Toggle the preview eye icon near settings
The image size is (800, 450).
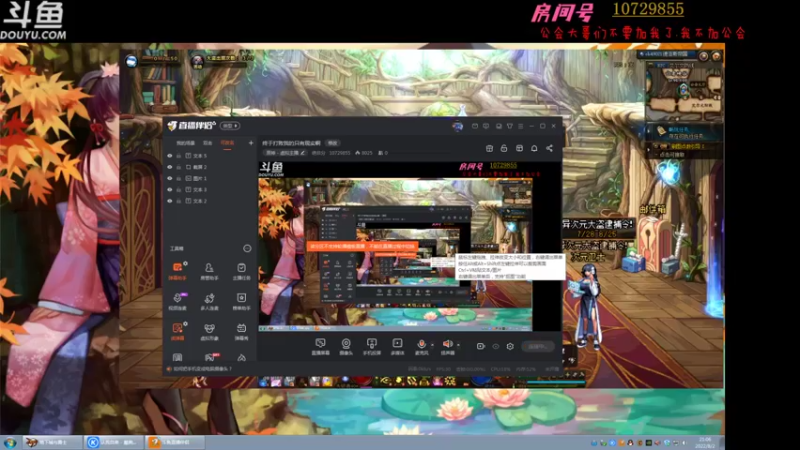(x=495, y=346)
